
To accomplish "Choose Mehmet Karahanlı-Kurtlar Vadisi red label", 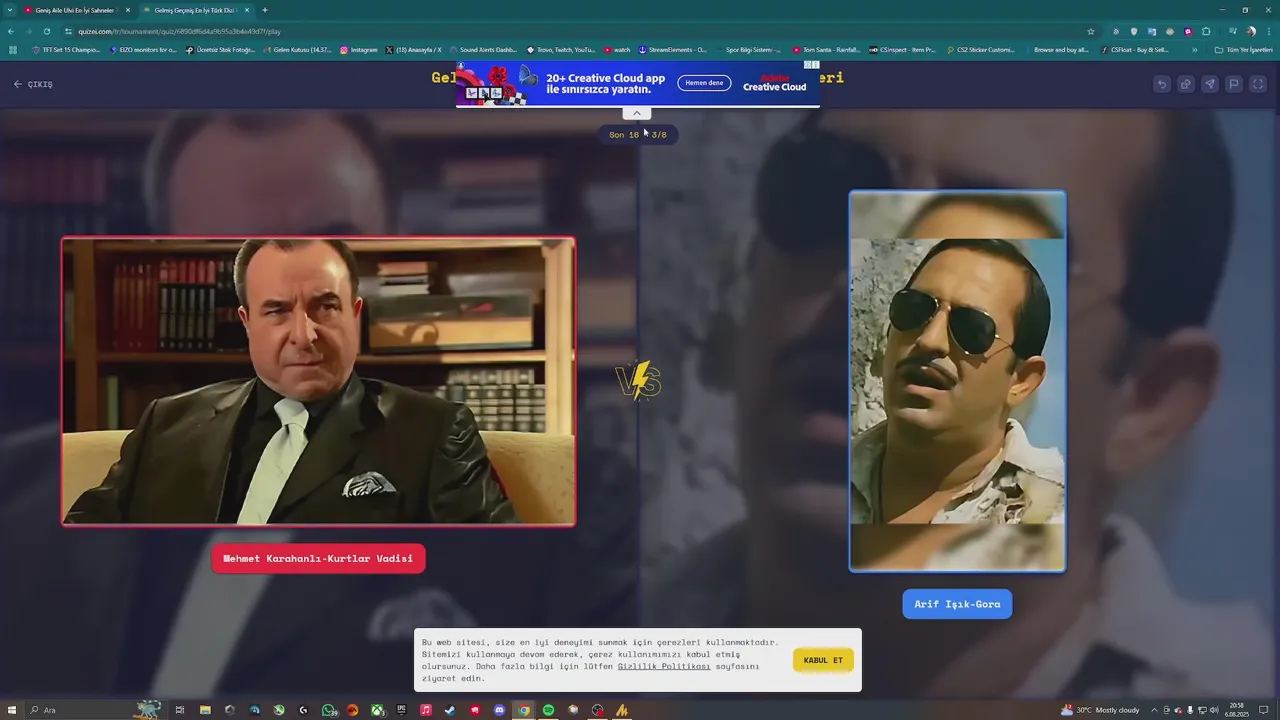I will tap(318, 558).
